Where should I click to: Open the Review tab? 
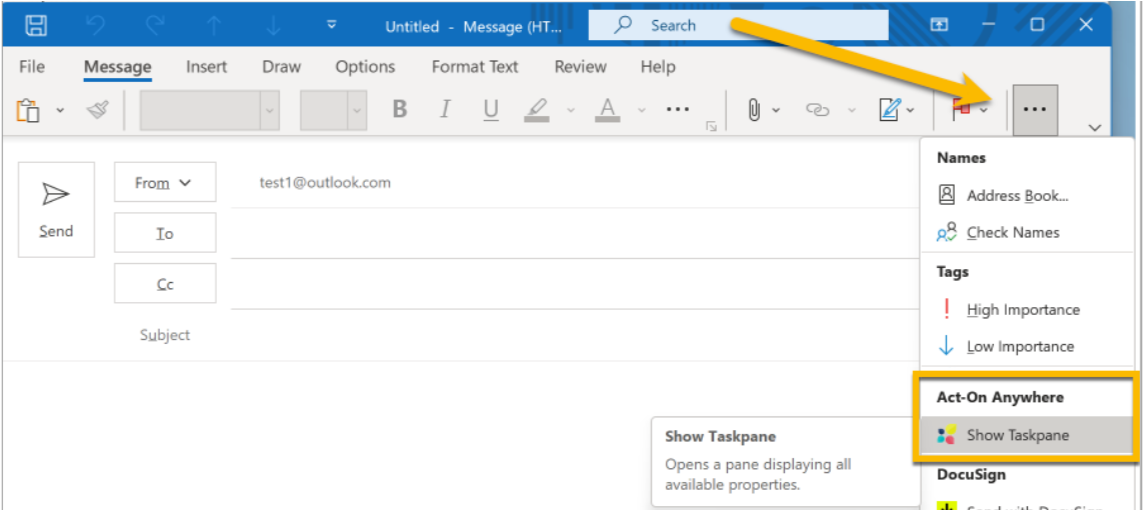(580, 67)
